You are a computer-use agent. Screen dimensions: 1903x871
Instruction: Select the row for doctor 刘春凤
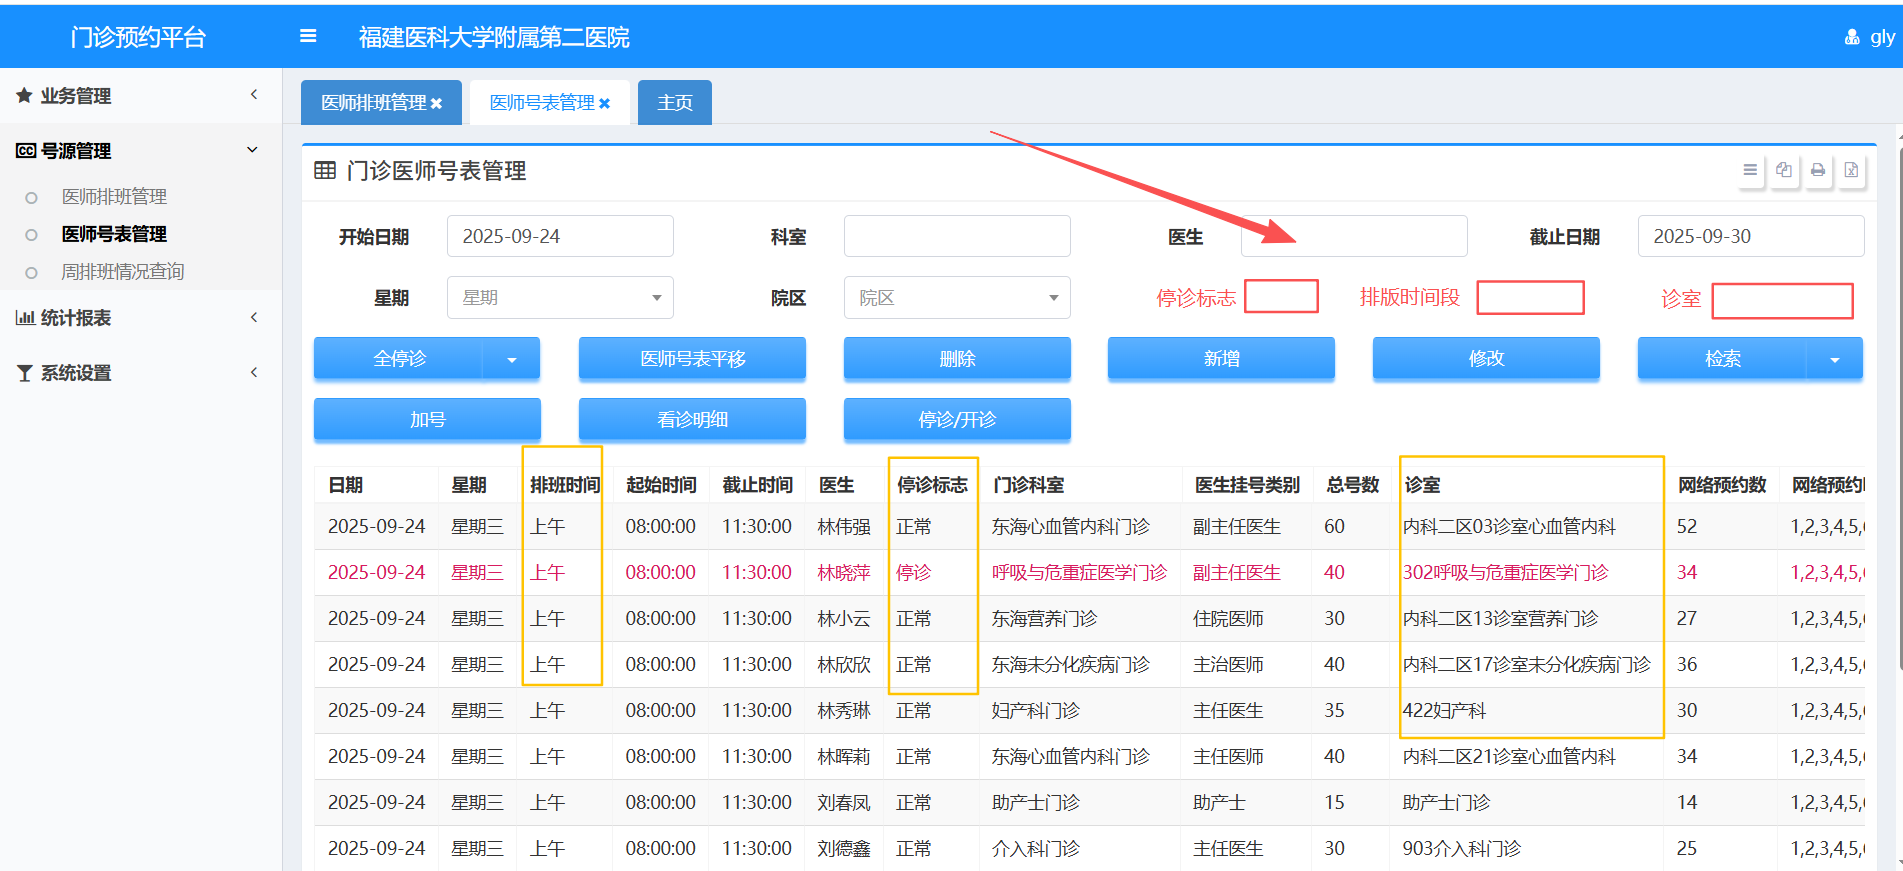point(1089,802)
